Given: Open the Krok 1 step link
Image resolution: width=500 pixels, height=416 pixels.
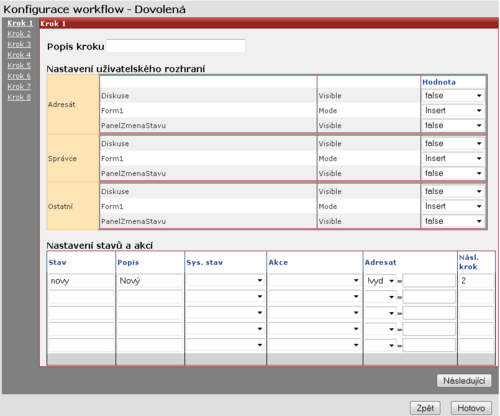Looking at the screenshot, I should coord(20,23).
